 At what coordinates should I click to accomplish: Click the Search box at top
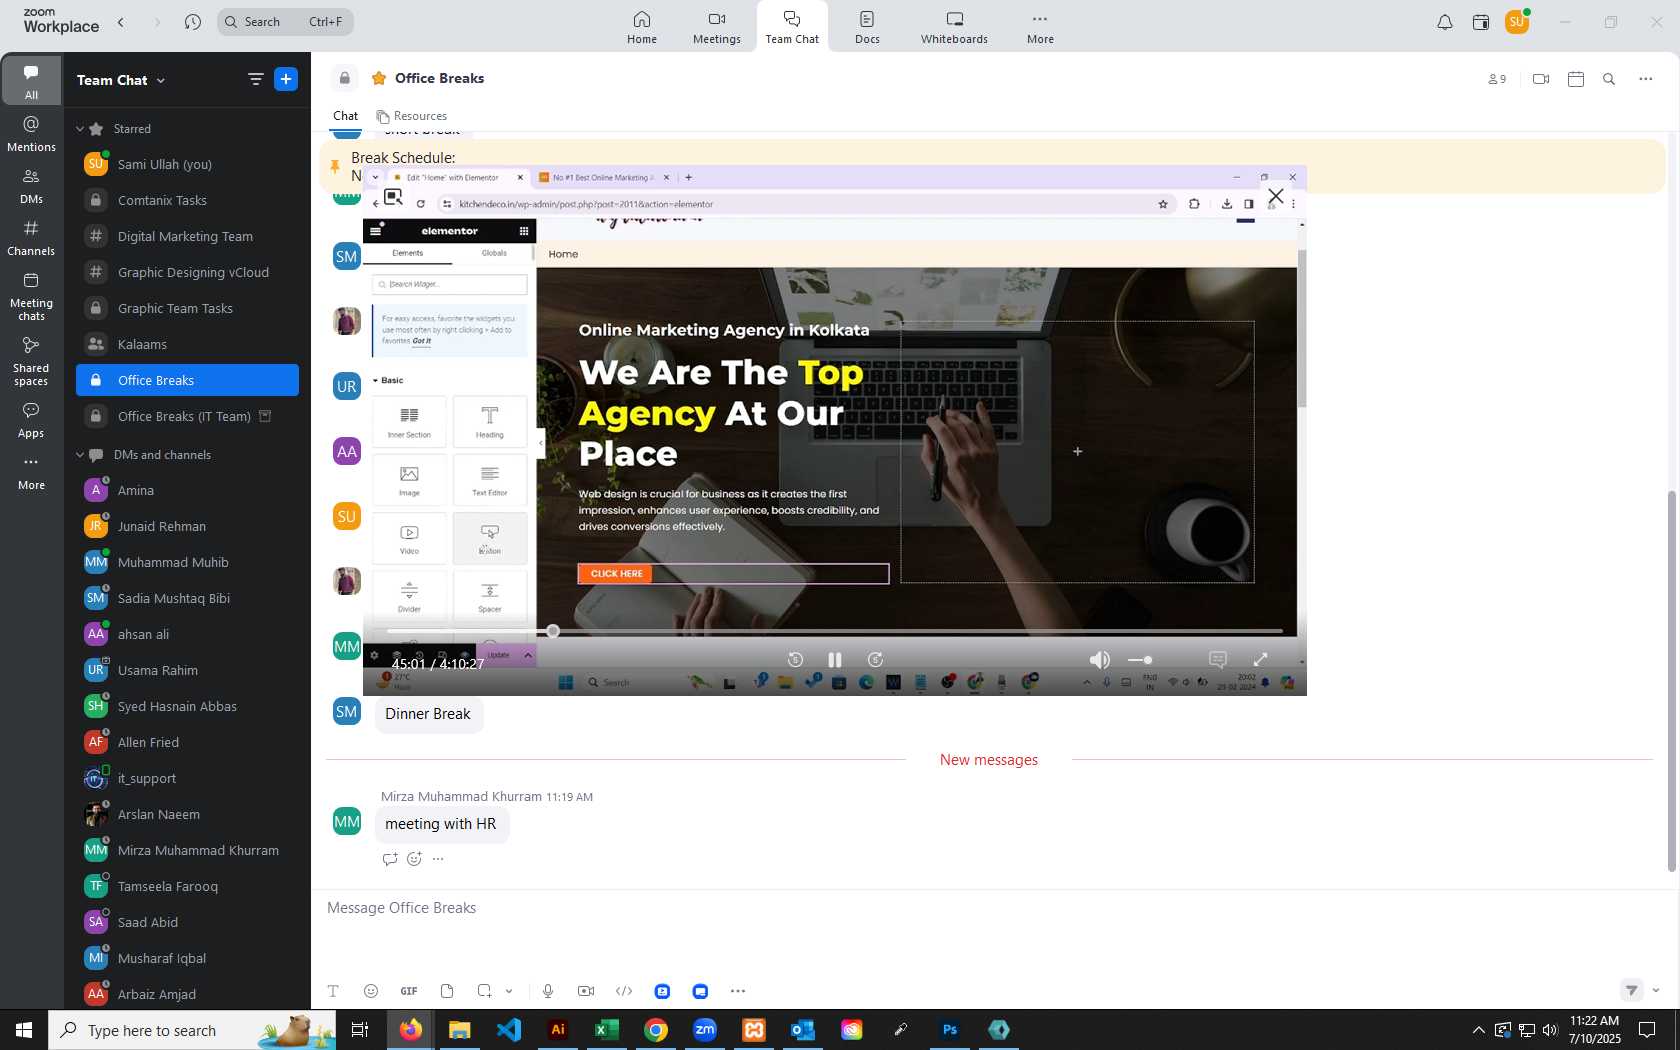285,22
